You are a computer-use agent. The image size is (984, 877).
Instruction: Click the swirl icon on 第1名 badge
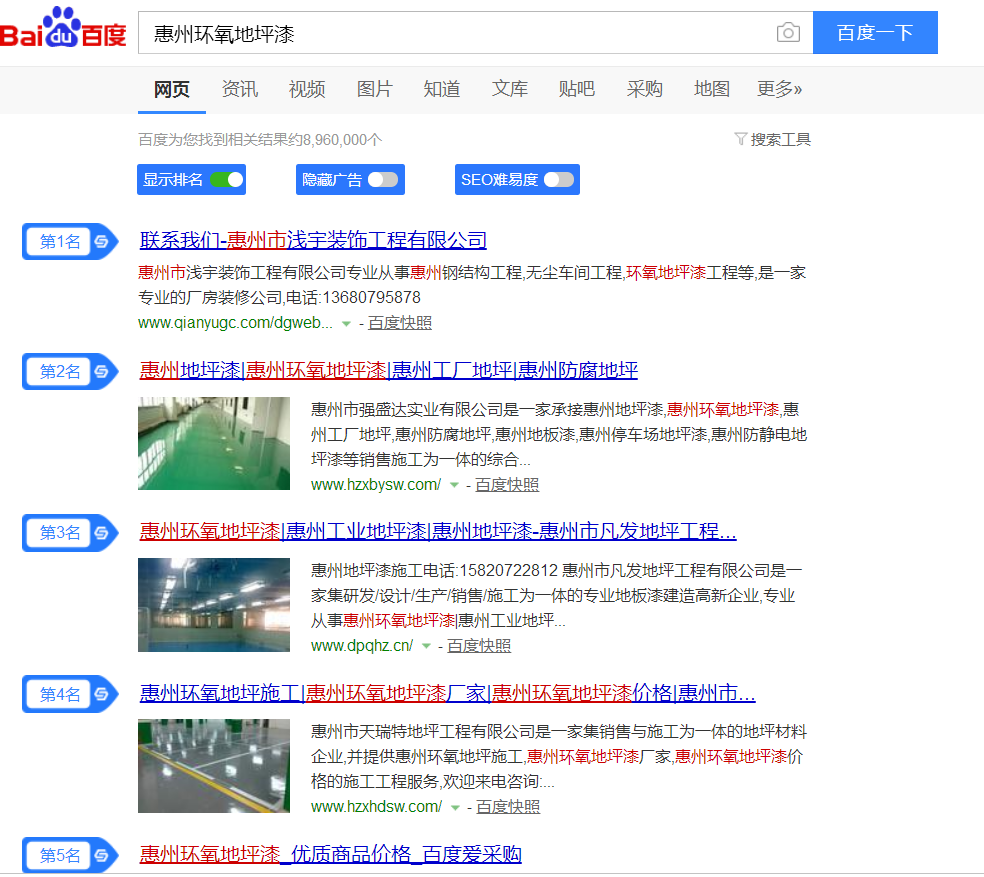coord(102,241)
